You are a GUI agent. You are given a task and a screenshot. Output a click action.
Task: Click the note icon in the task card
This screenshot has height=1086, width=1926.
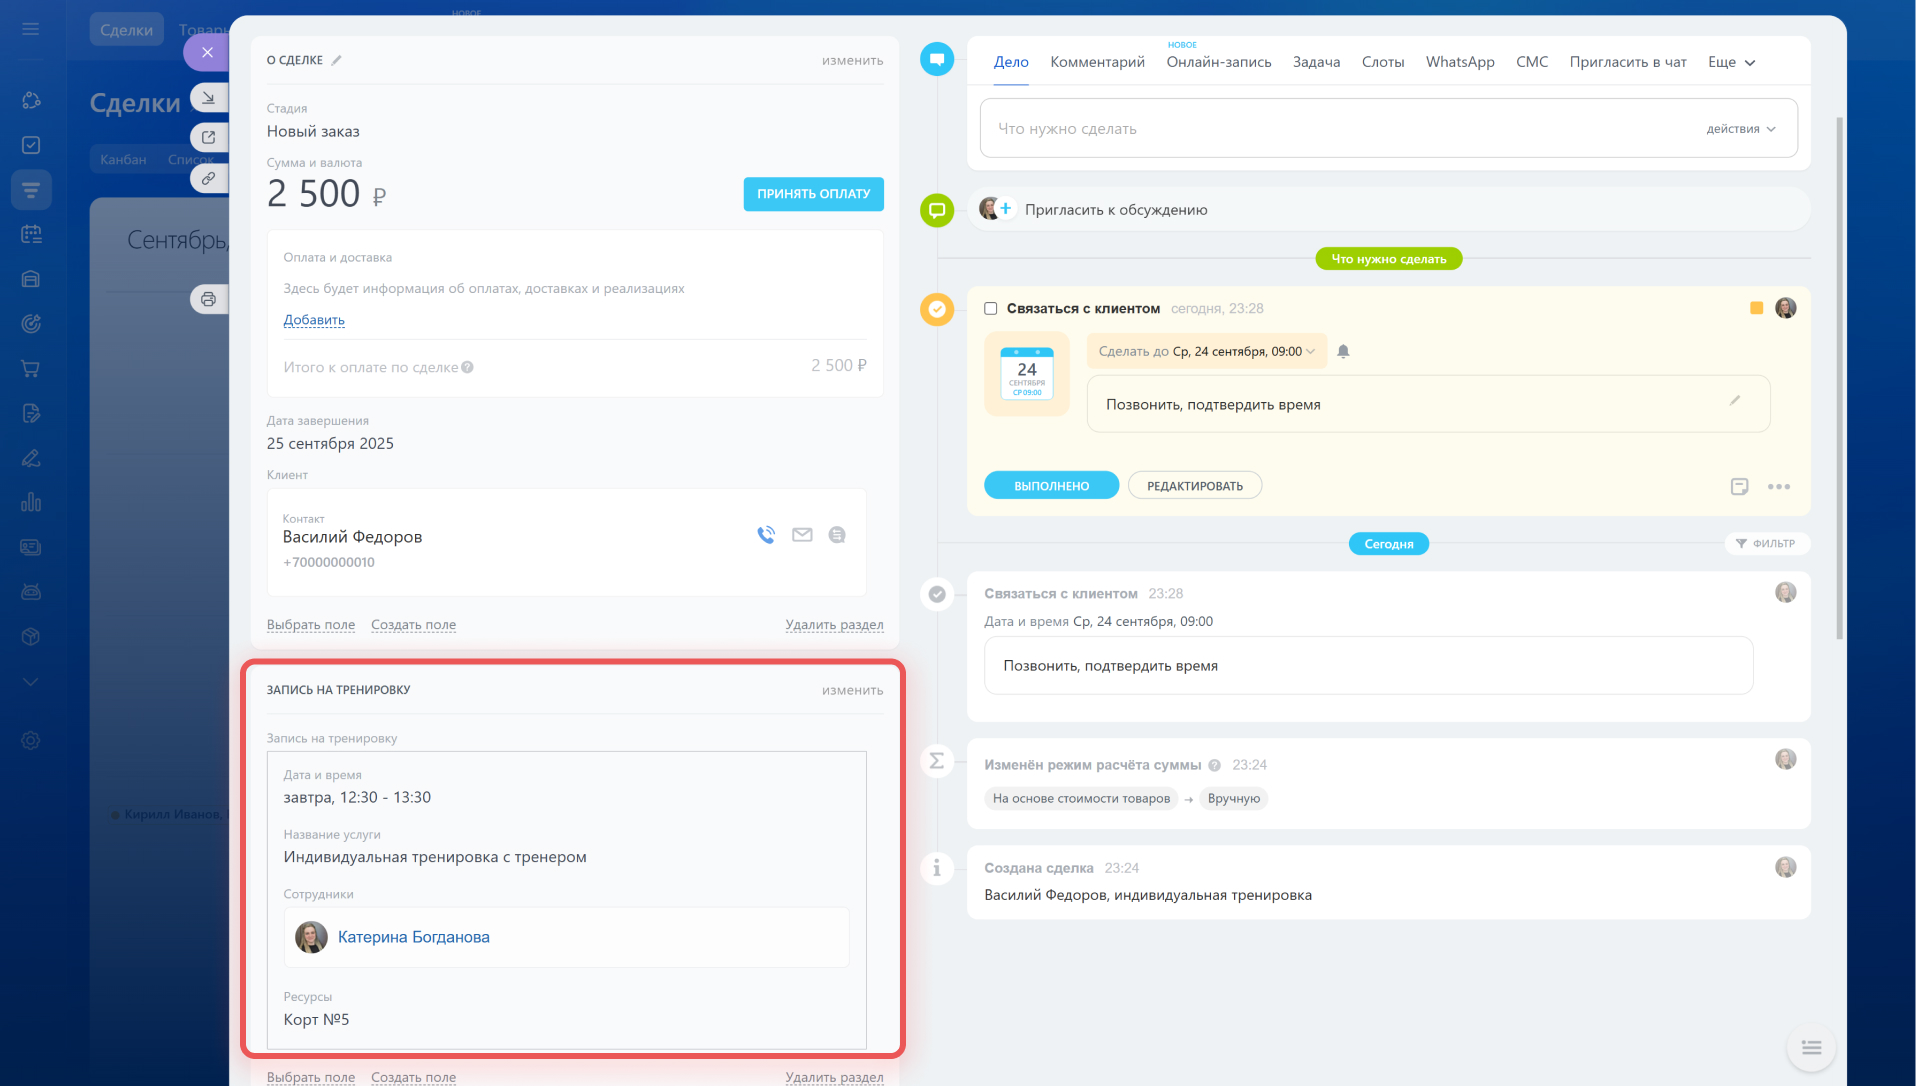pyautogui.click(x=1739, y=487)
